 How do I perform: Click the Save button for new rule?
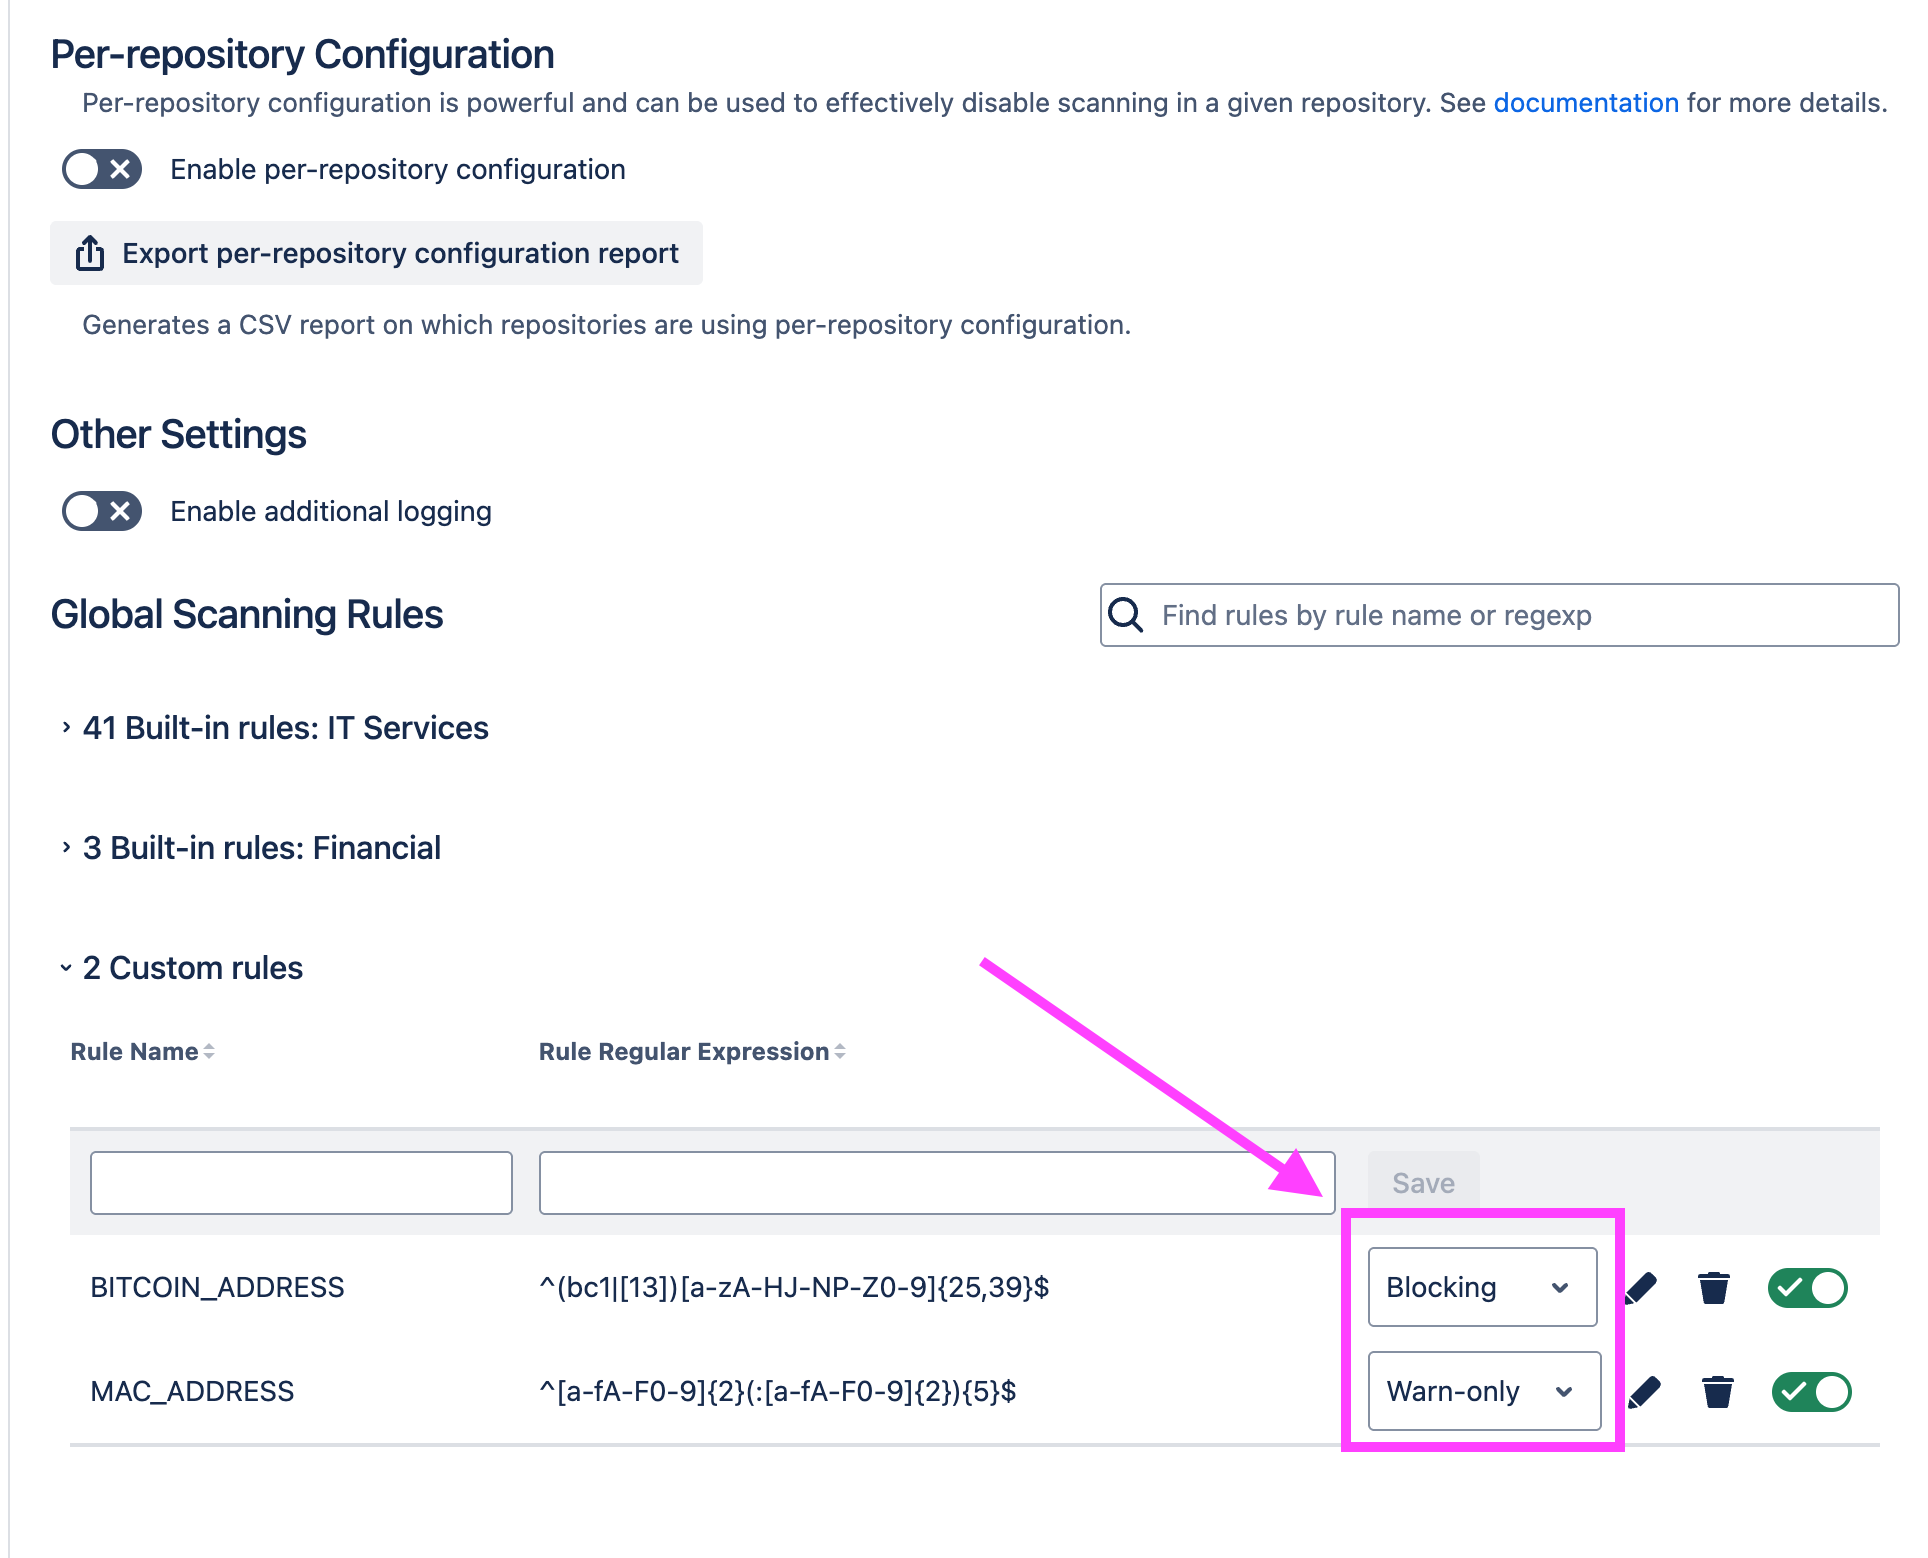[1423, 1183]
